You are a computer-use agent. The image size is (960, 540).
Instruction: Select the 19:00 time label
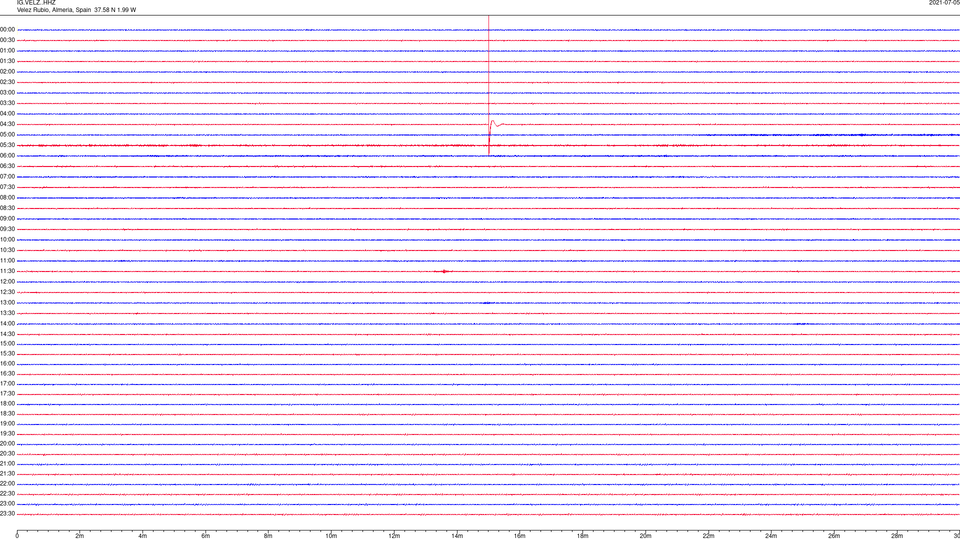point(7,424)
